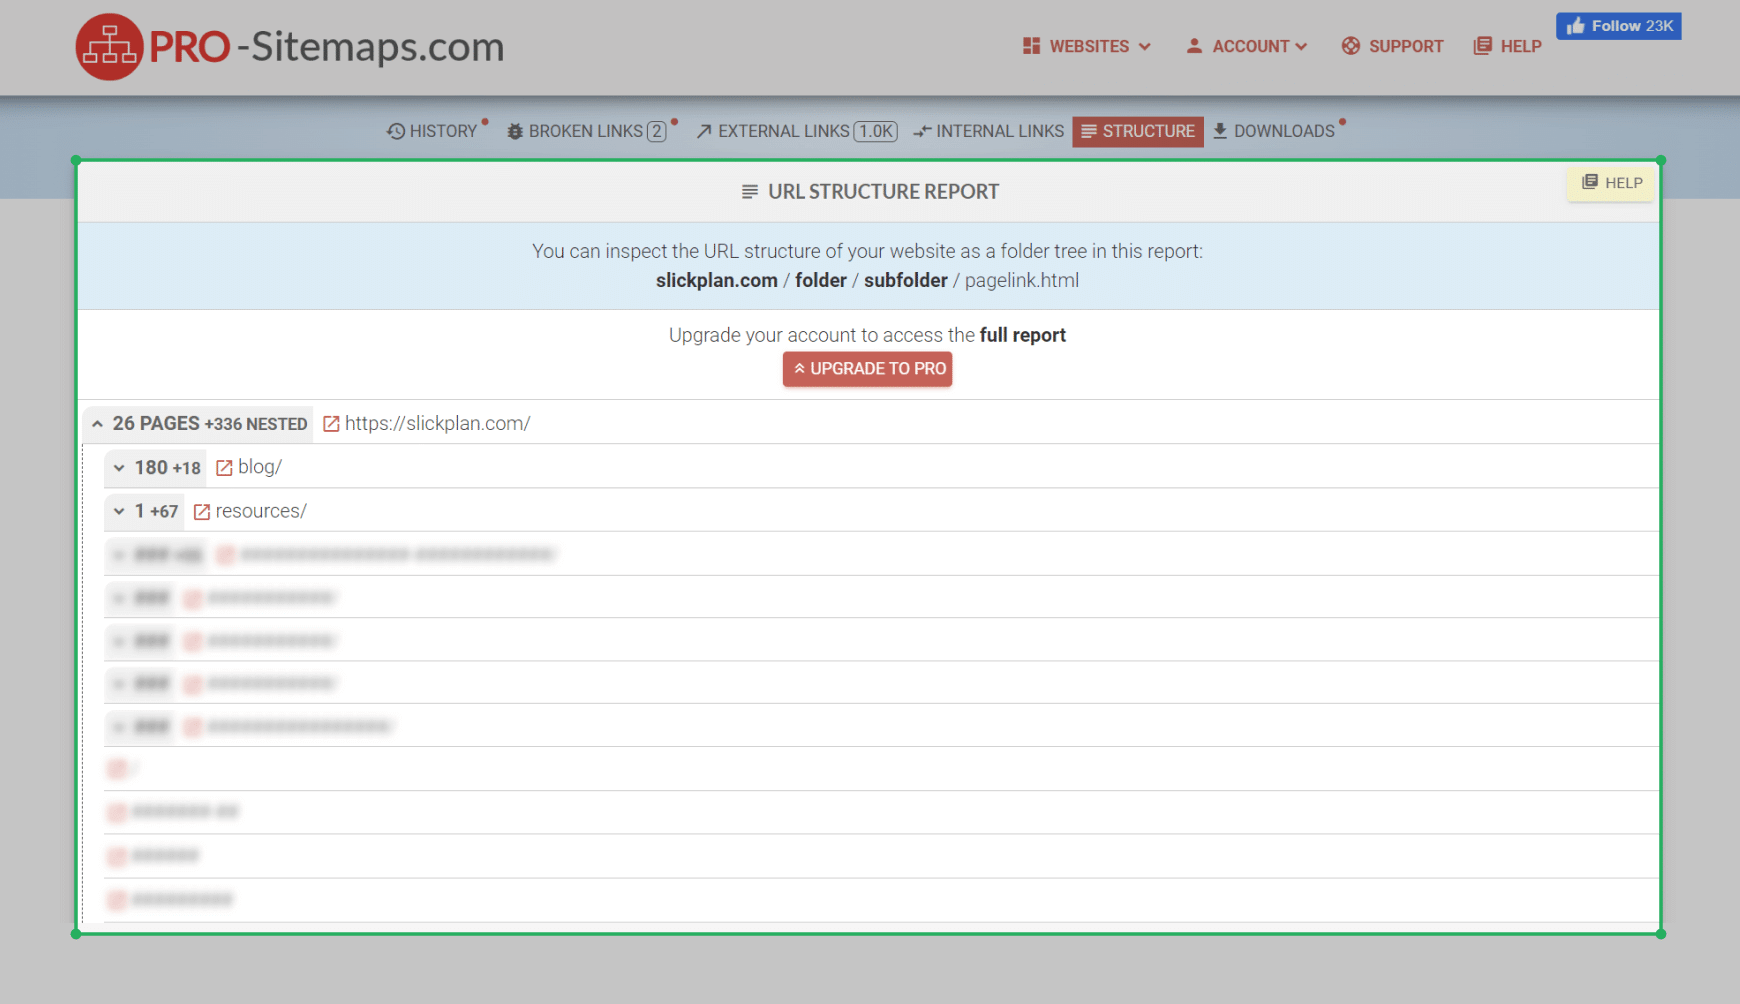Click the history clock icon
The height and width of the screenshot is (1004, 1740).
[396, 131]
